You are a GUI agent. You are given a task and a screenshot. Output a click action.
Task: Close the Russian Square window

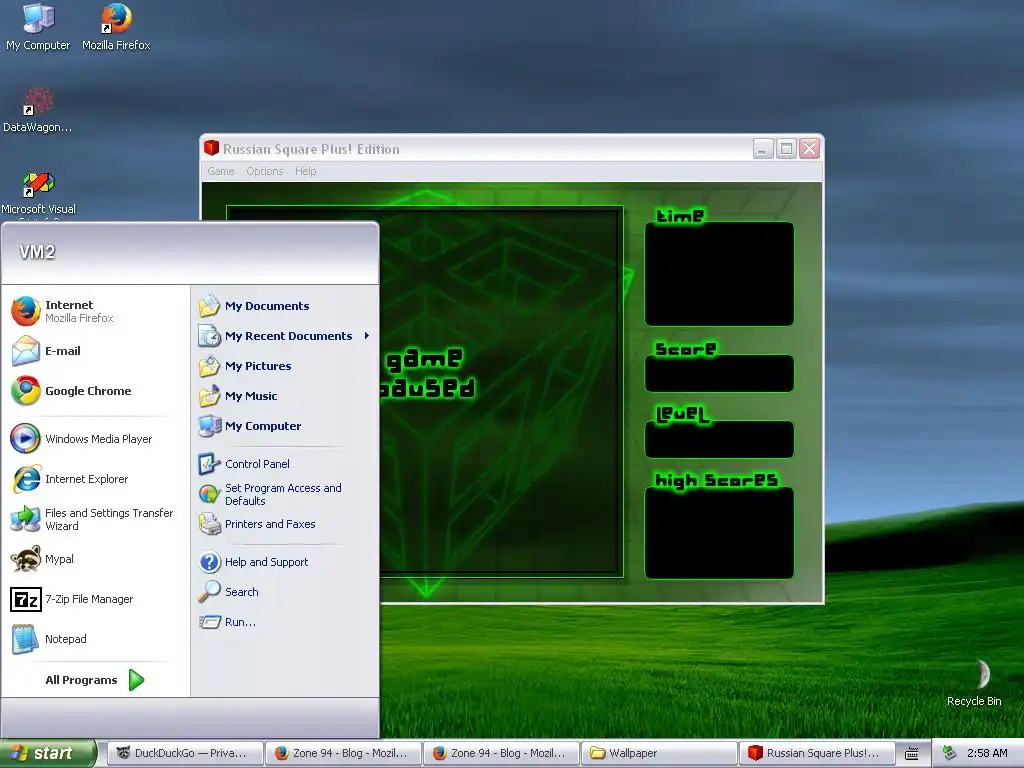point(810,149)
